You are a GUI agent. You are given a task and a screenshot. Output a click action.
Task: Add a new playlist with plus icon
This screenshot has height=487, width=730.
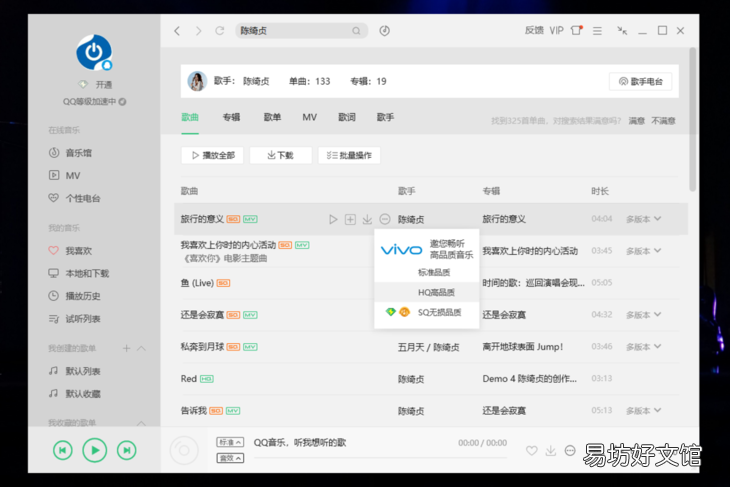click(x=126, y=348)
